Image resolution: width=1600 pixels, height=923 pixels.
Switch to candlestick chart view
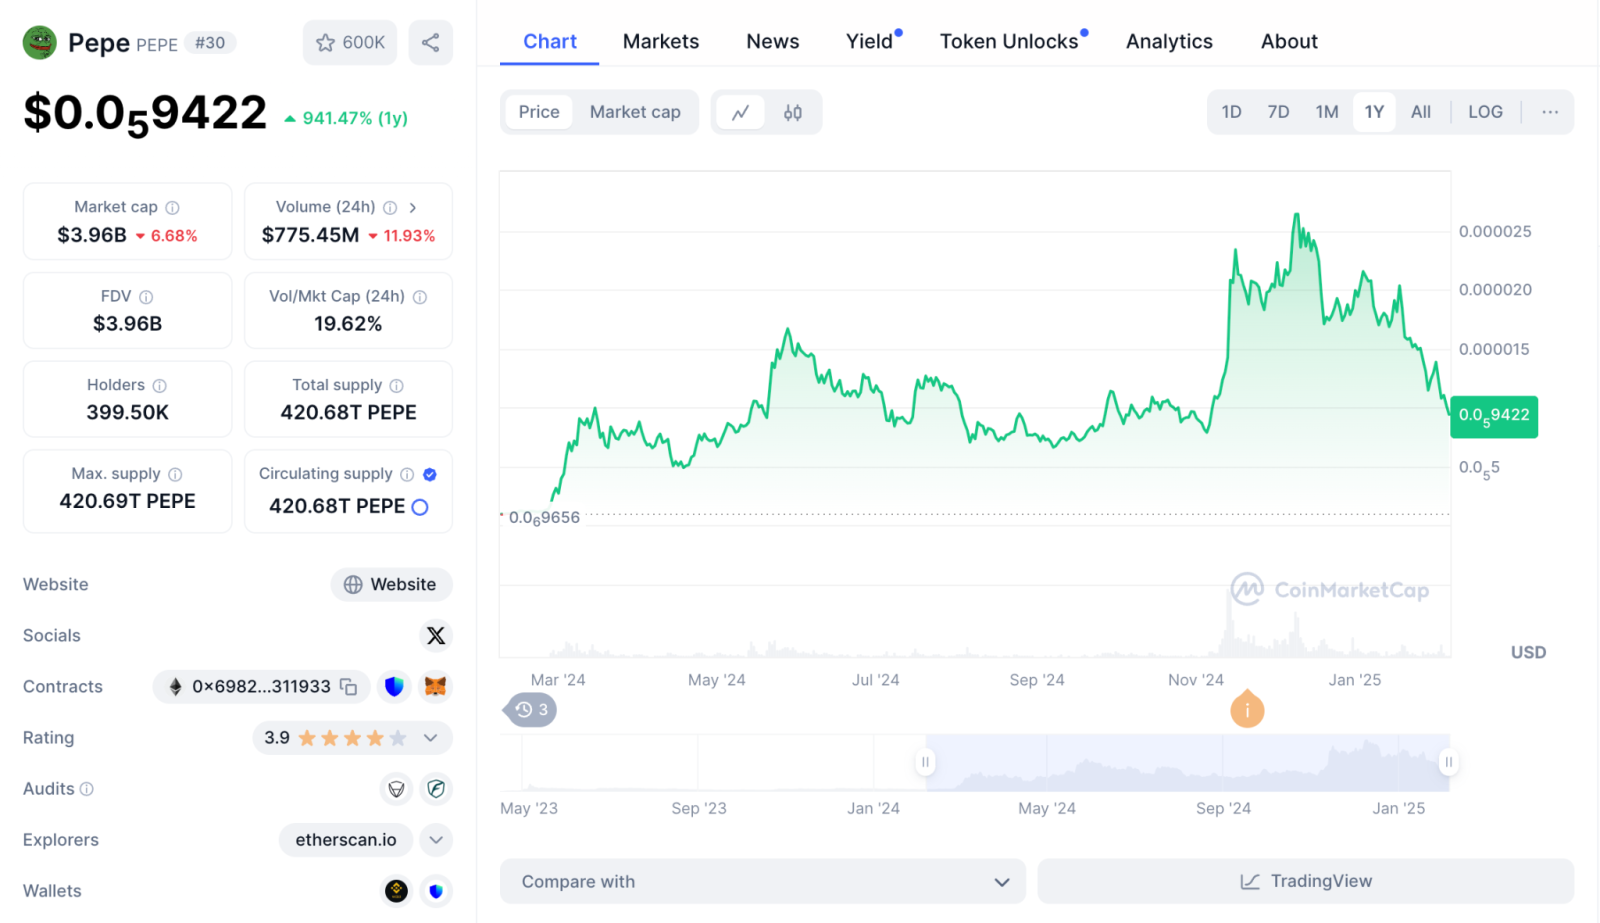(793, 113)
